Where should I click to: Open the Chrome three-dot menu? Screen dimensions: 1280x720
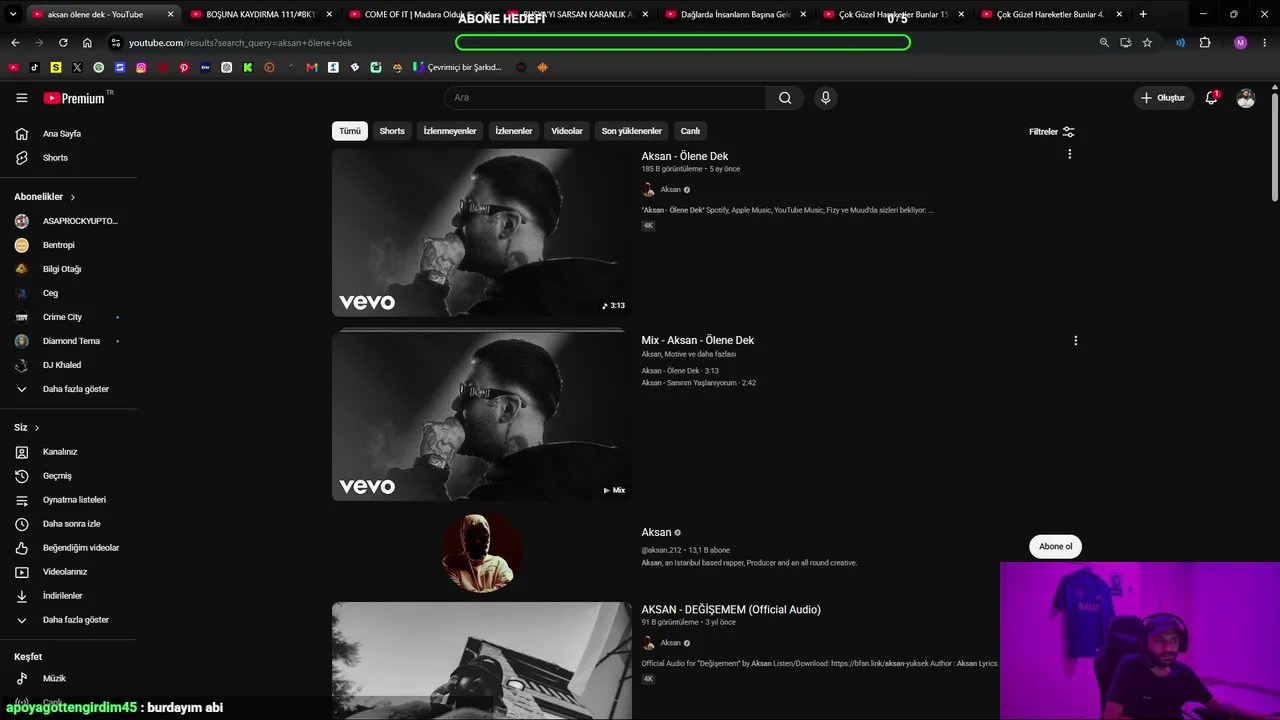pyautogui.click(x=1263, y=43)
